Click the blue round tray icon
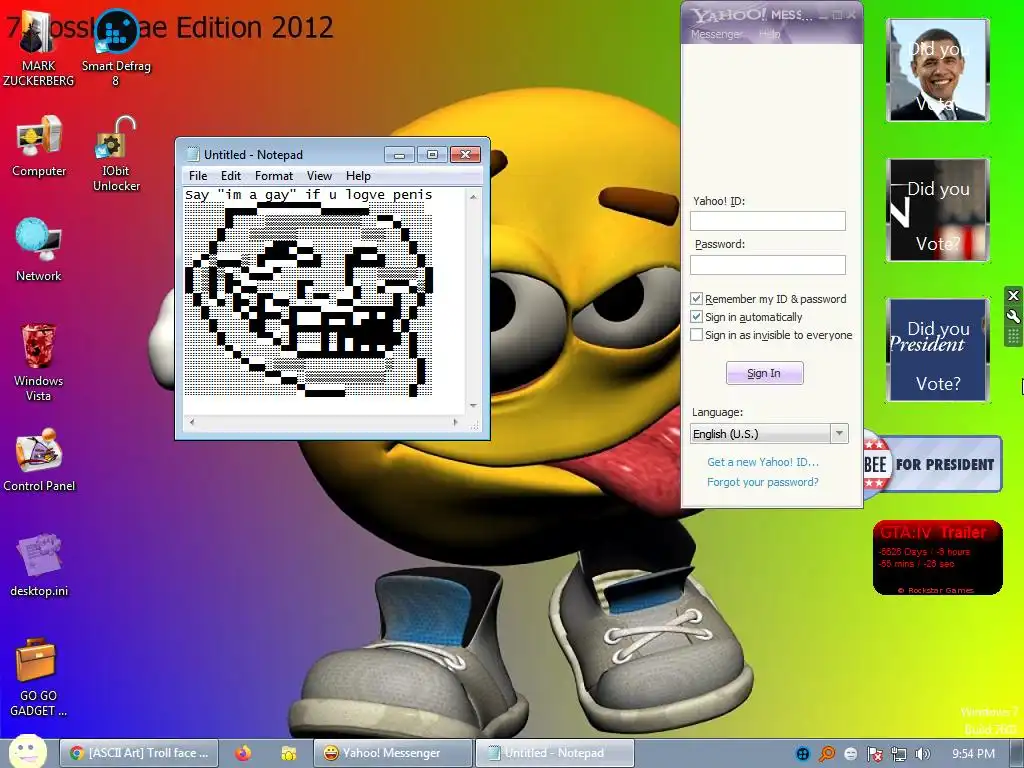 pos(803,754)
